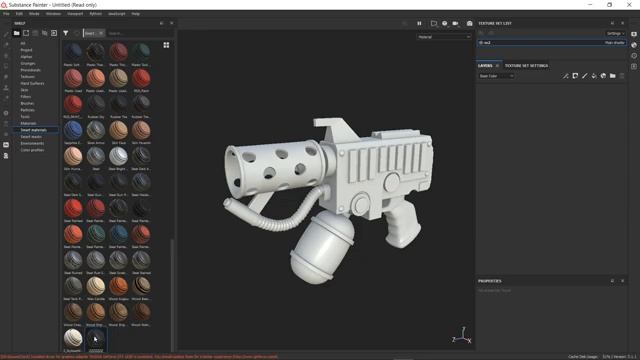The height and width of the screenshot is (360, 640).
Task: Select the white smart material in last row
Action: 73,338
